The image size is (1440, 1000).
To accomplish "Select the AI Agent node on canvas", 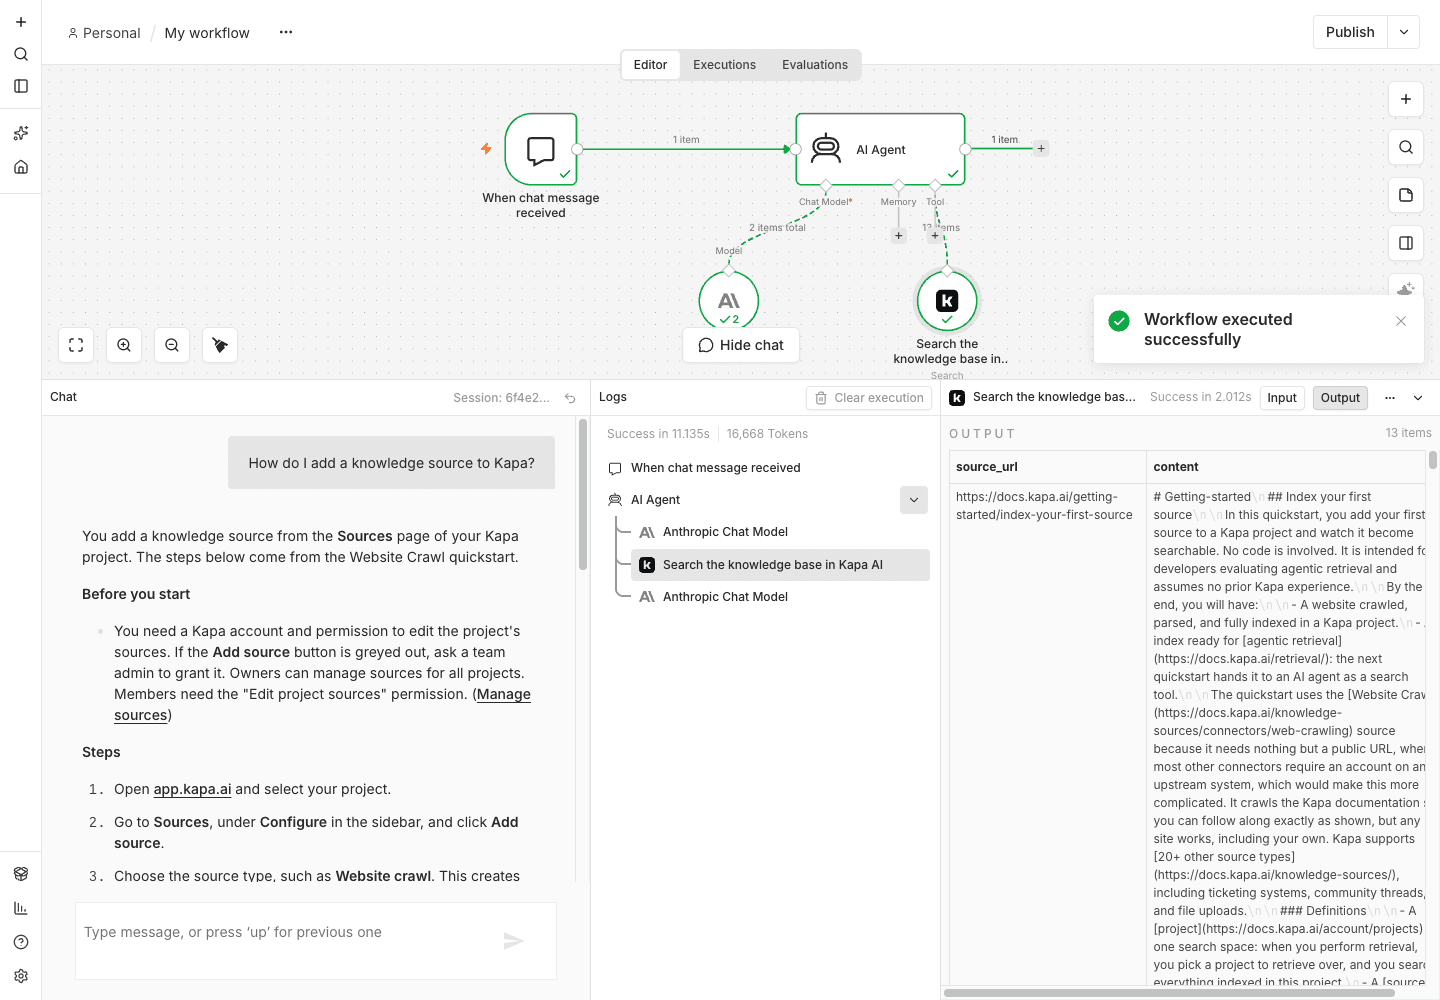I will pos(880,149).
